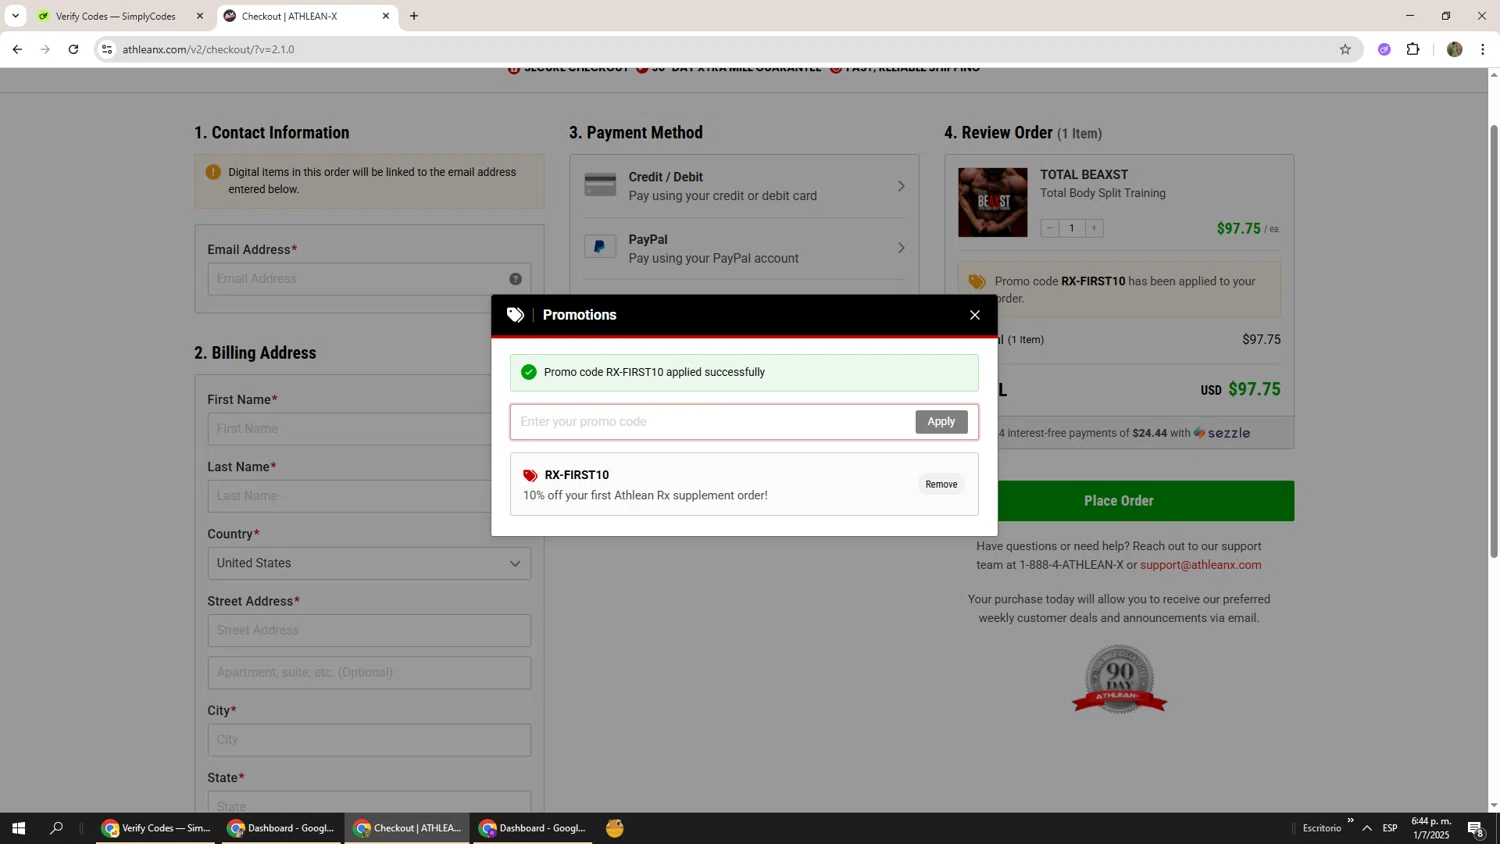Viewport: 1500px width, 844px height.
Task: Focus the promo code input field
Action: 712,422
